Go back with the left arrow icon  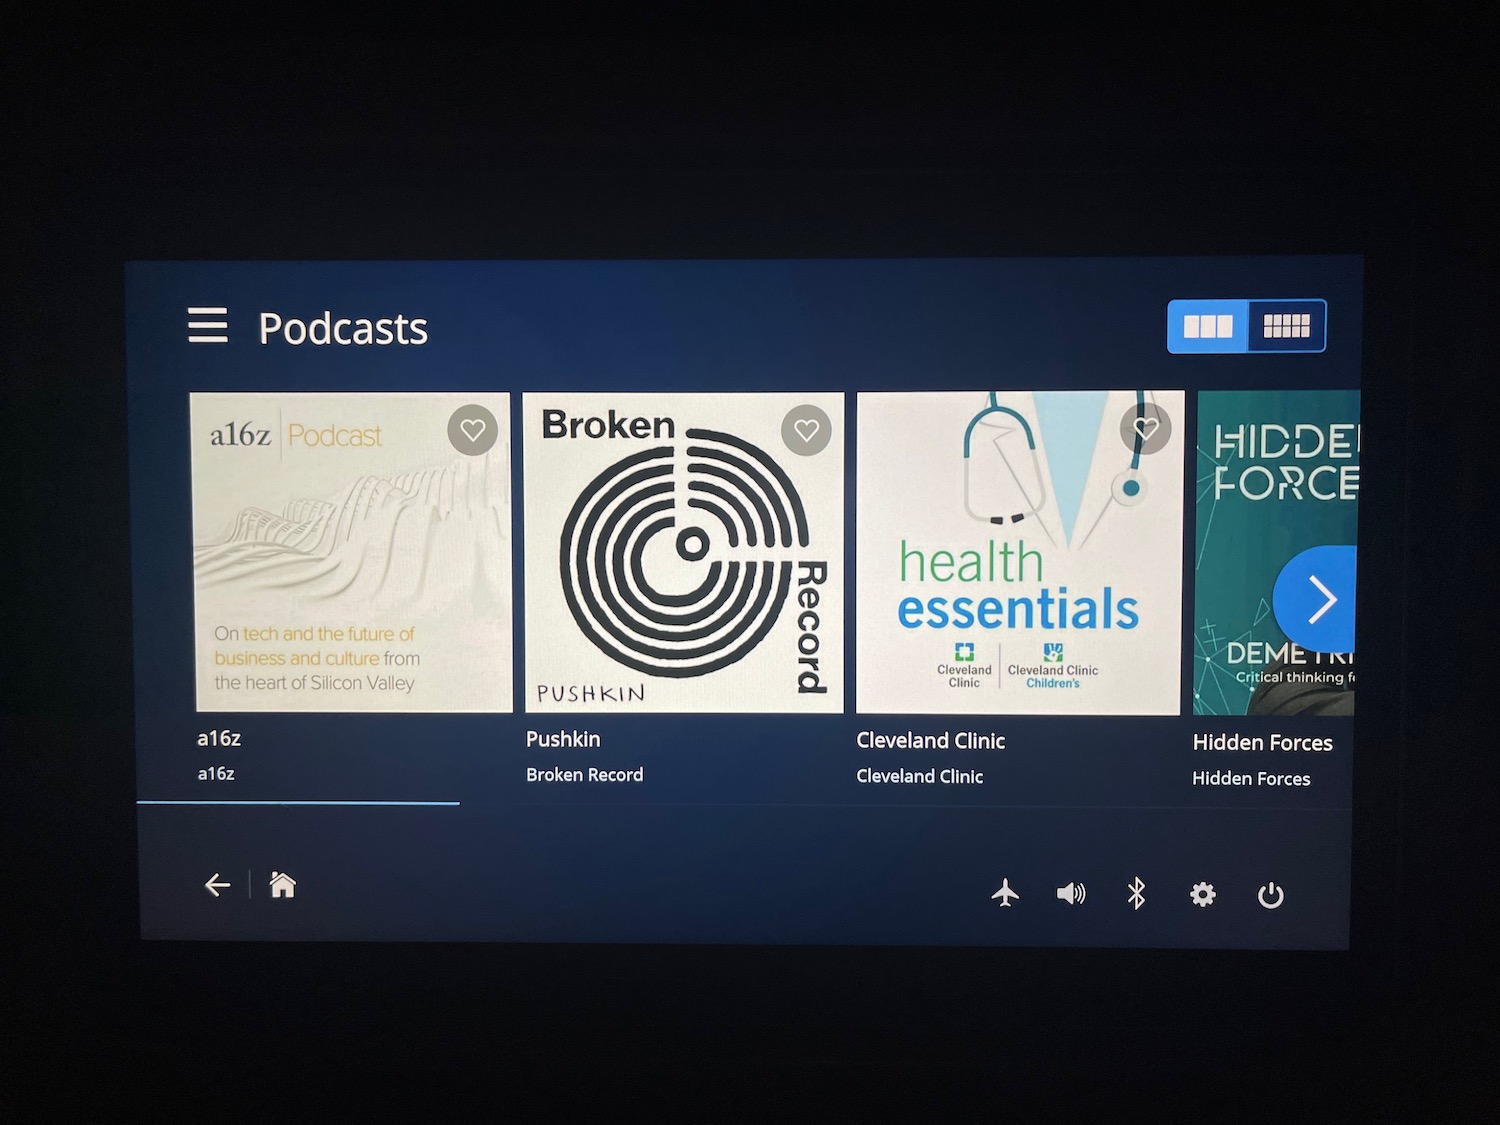(217, 885)
